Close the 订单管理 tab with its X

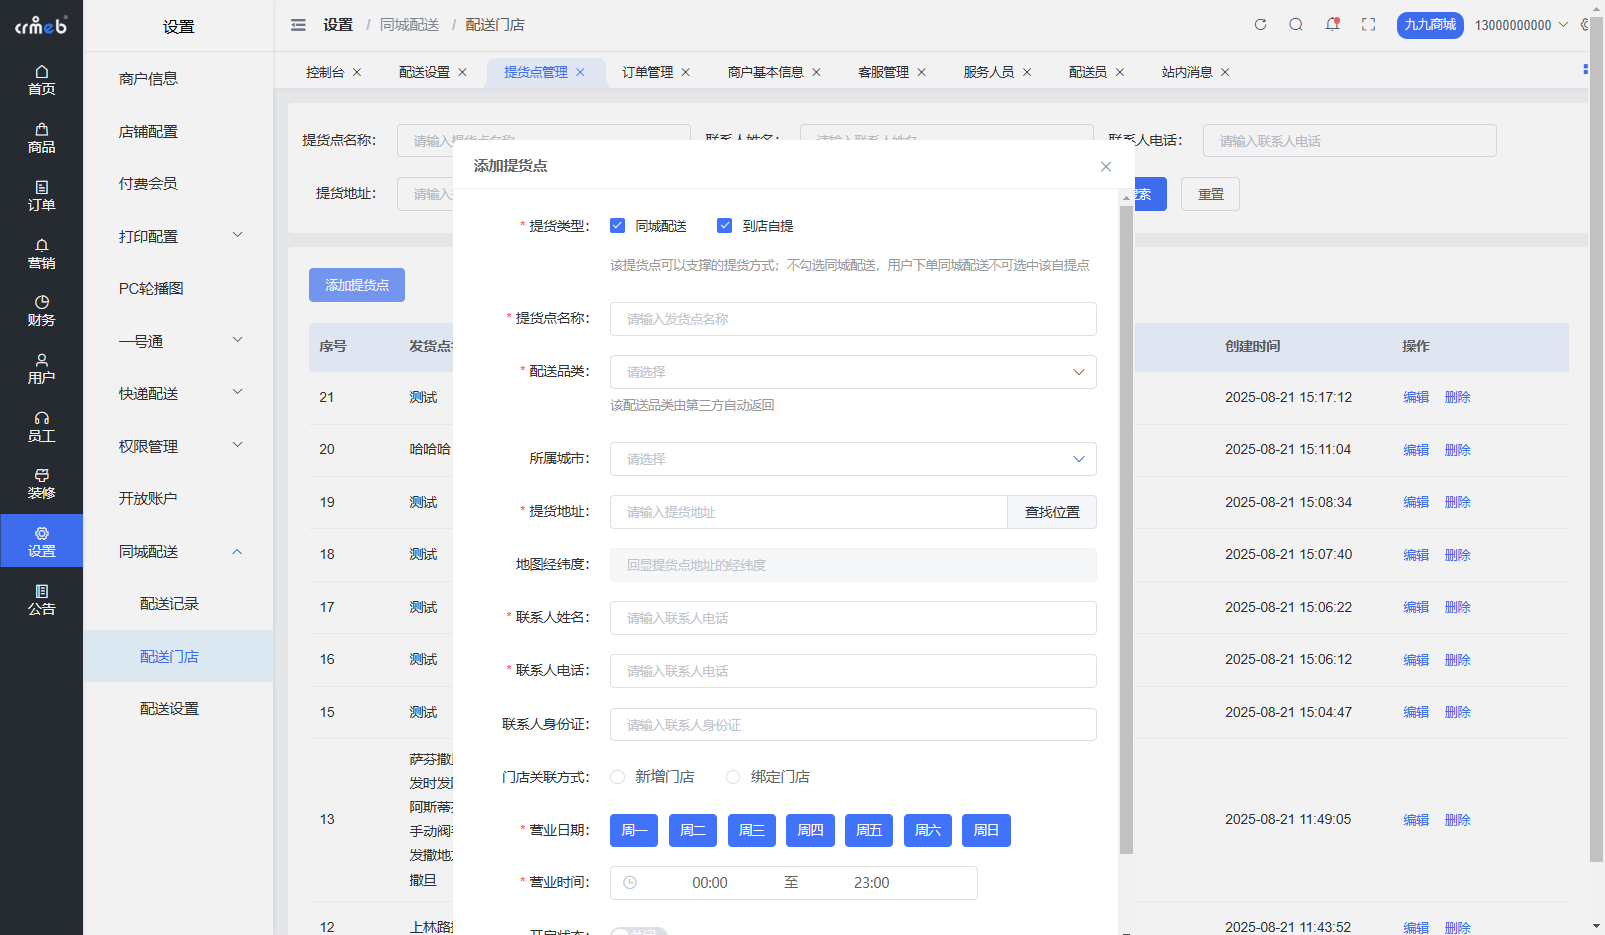pos(686,72)
